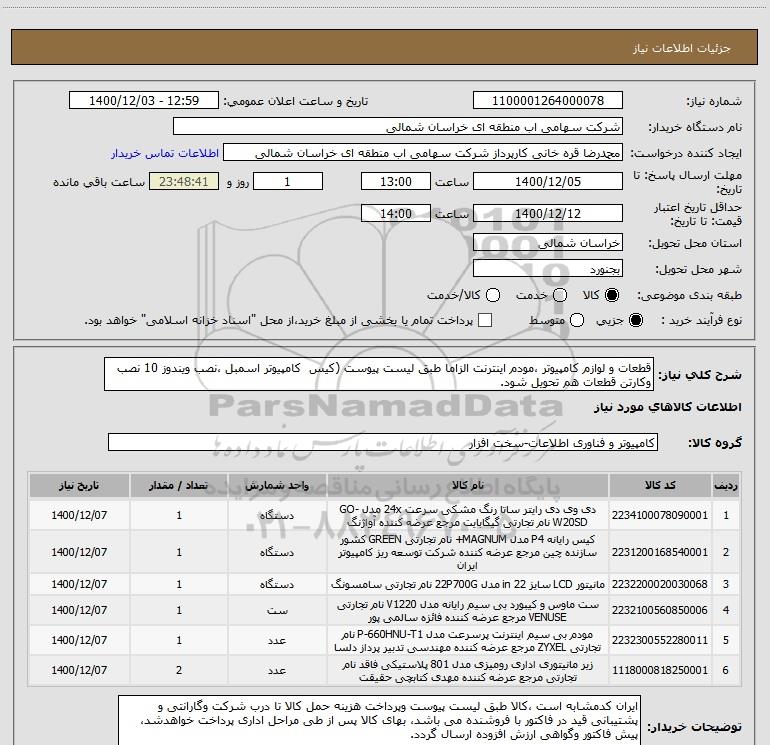Click column header تعداد / مقدار
Image resolution: width=770 pixels, height=745 pixels.
point(179,486)
